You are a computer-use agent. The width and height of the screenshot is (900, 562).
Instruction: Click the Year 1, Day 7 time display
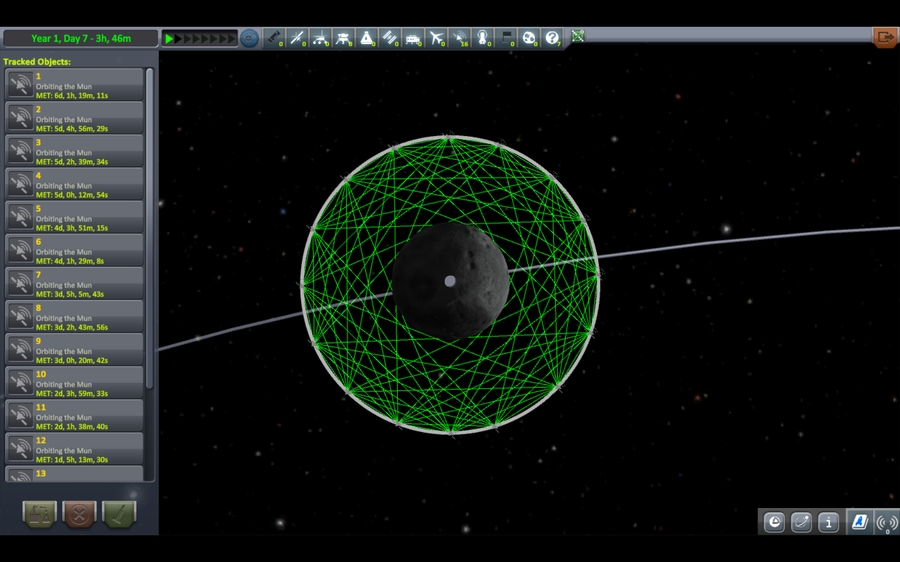[x=81, y=38]
